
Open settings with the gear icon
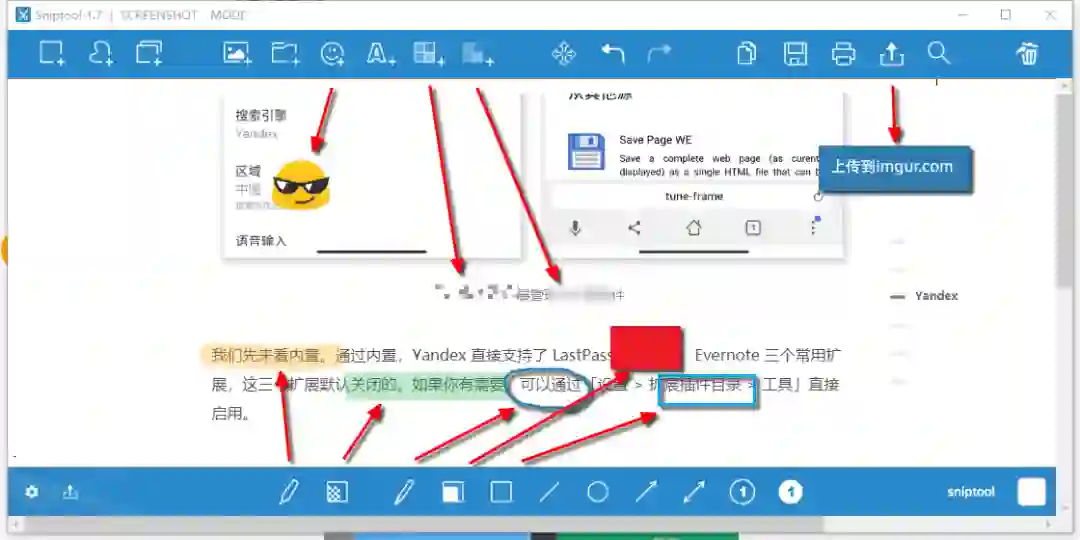[x=32, y=492]
